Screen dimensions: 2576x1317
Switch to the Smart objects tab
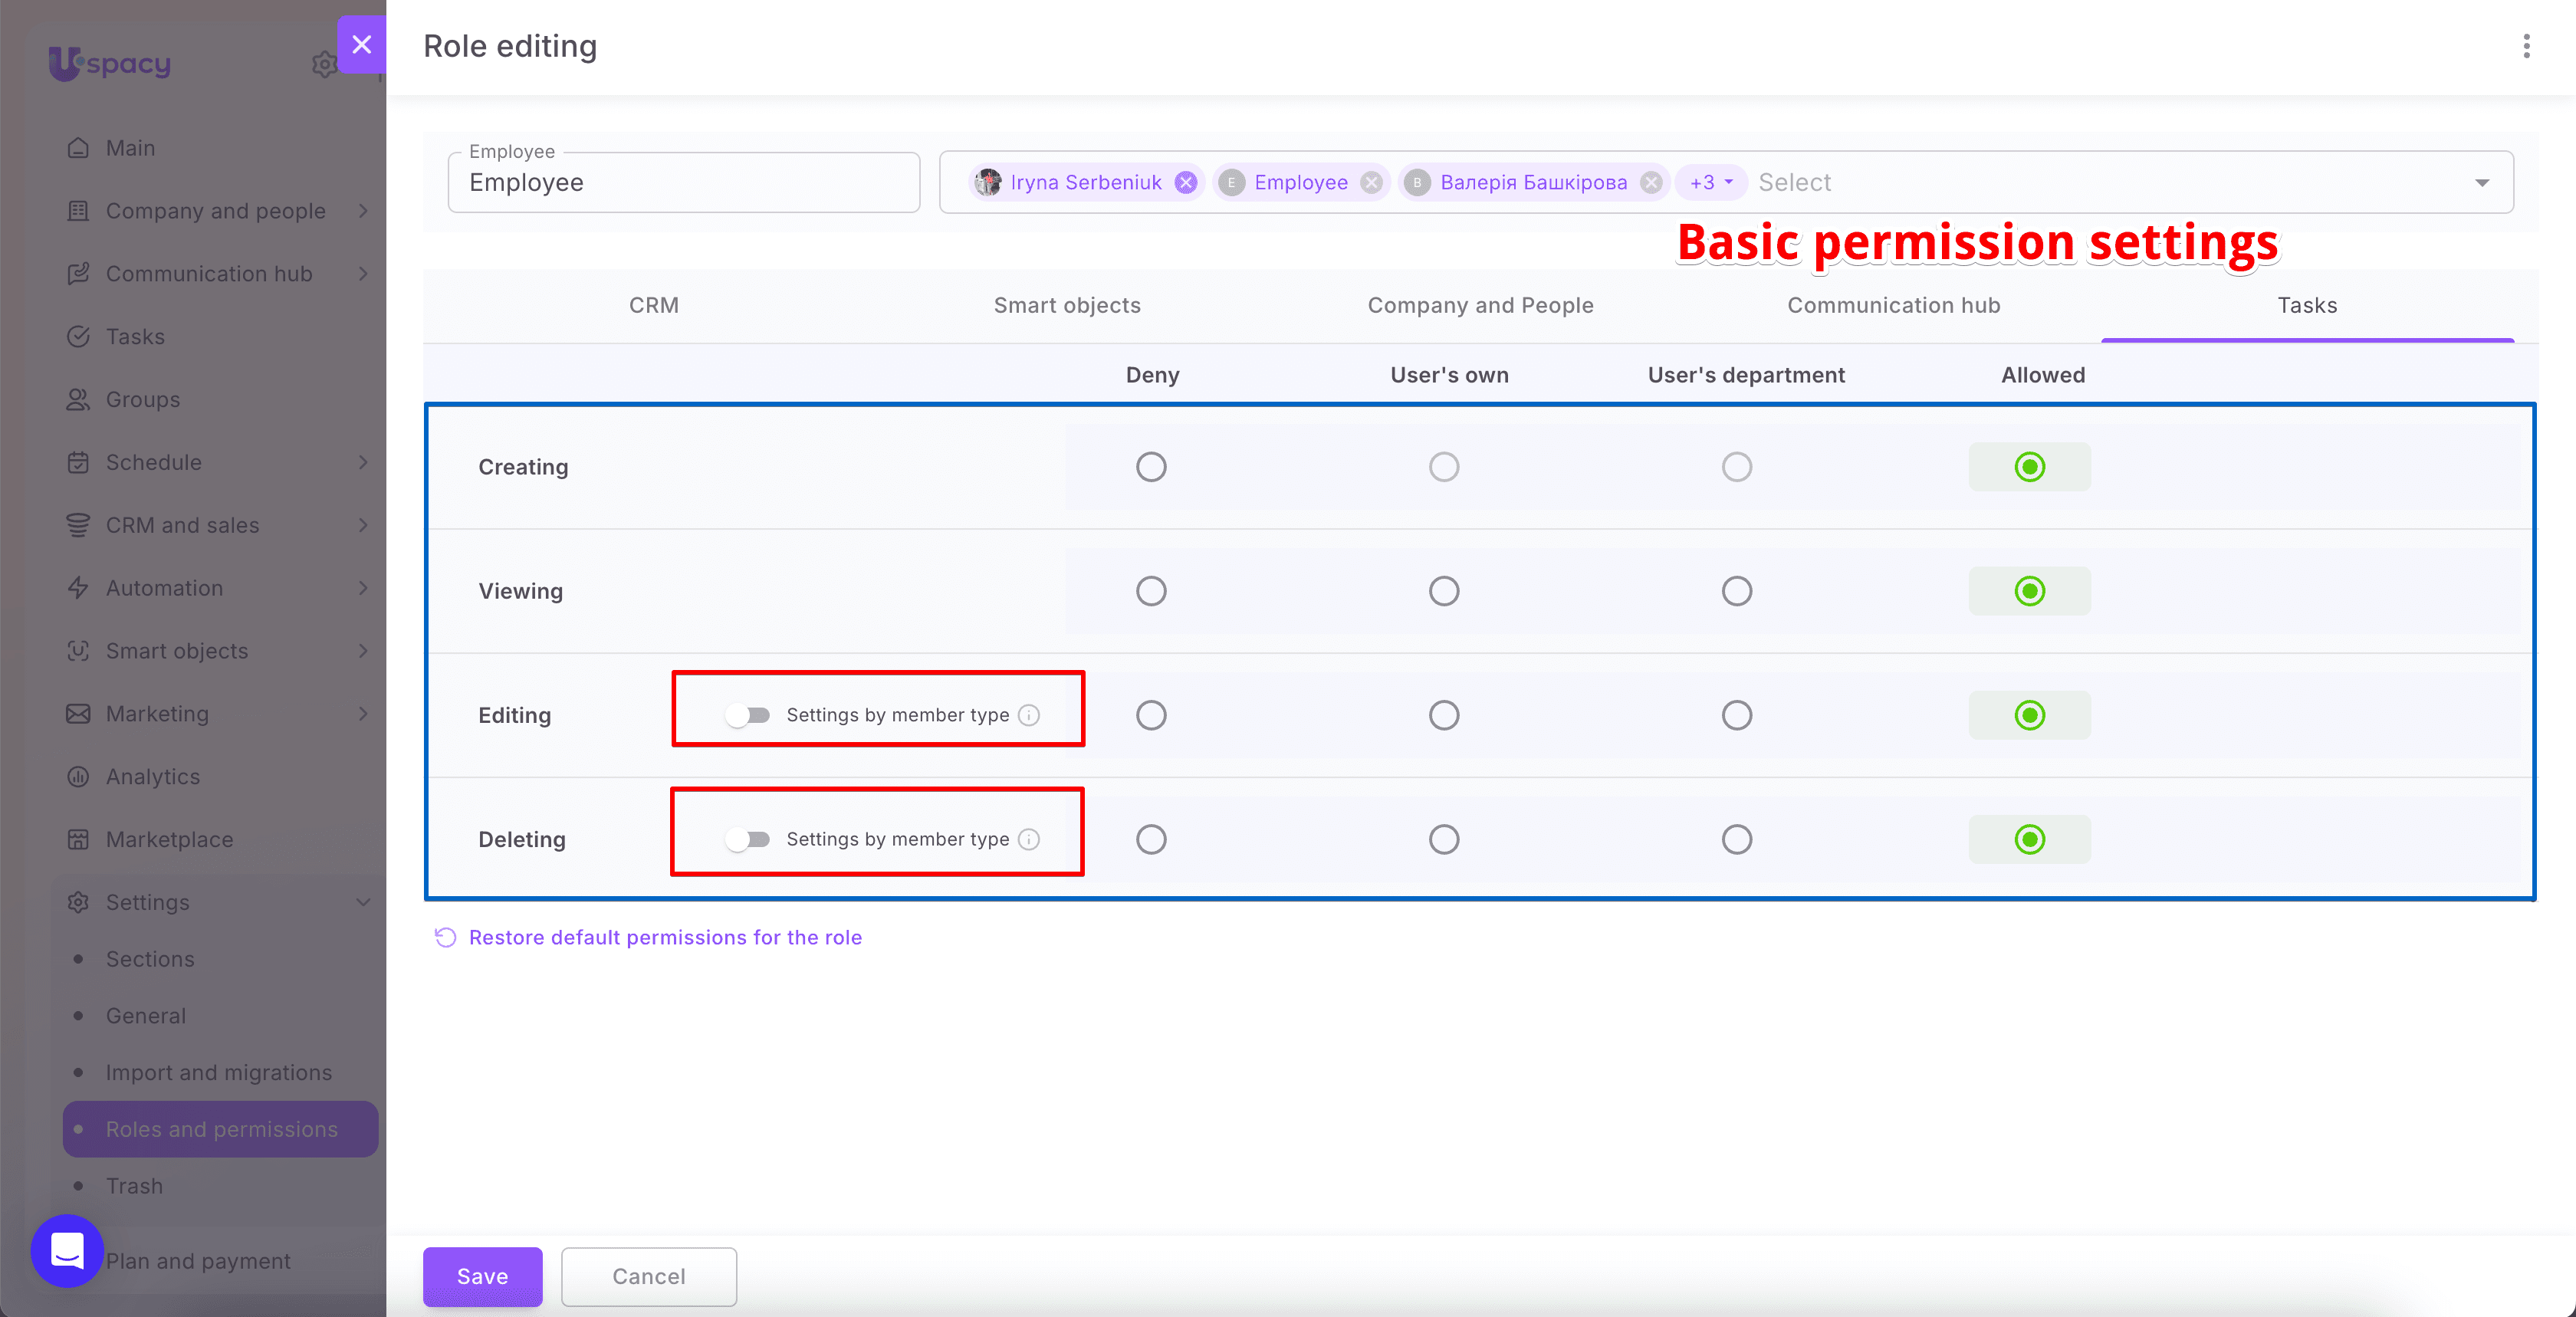pyautogui.click(x=1067, y=305)
